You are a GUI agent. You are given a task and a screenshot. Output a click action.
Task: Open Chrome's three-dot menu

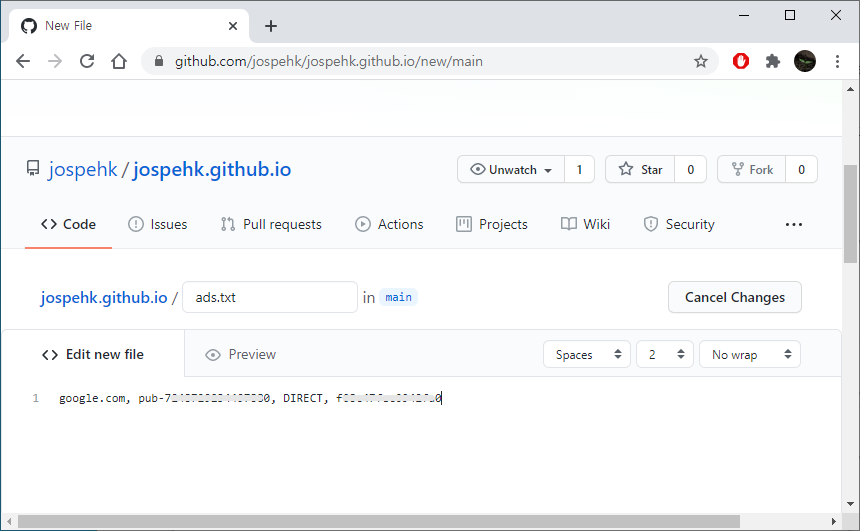[x=837, y=61]
